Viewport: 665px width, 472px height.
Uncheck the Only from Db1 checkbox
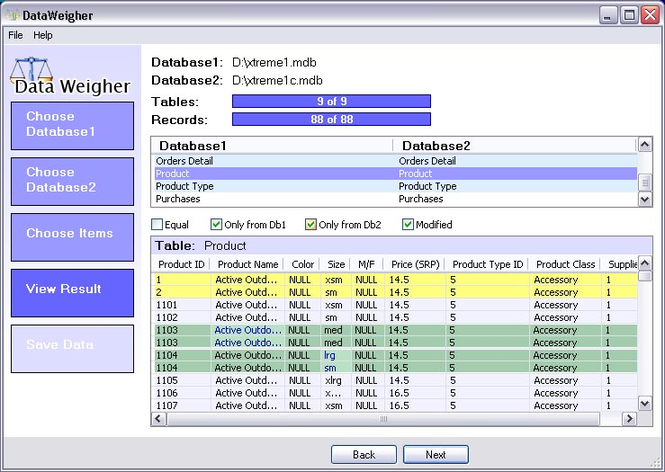click(x=216, y=224)
